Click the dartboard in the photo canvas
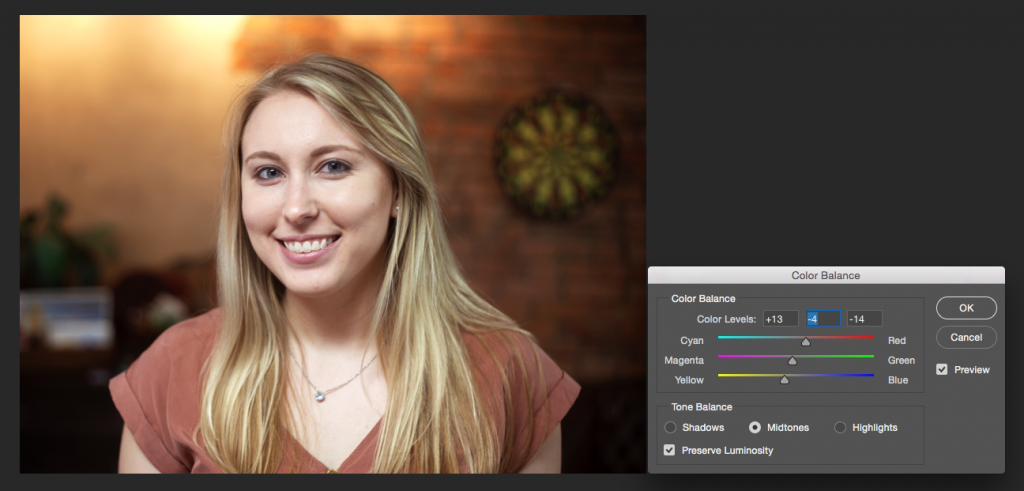Viewport: 1024px width, 491px height. [x=556, y=155]
